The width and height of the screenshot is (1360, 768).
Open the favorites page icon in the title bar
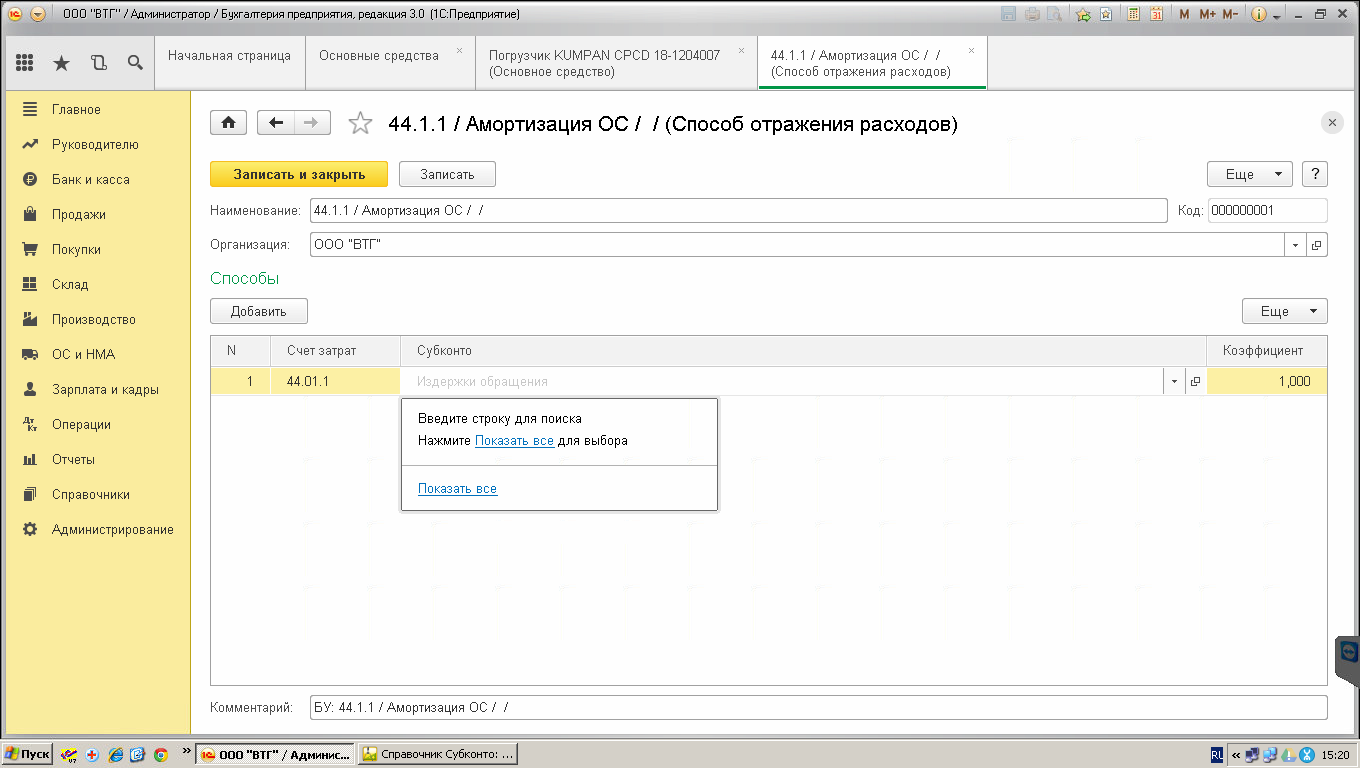(x=1106, y=14)
